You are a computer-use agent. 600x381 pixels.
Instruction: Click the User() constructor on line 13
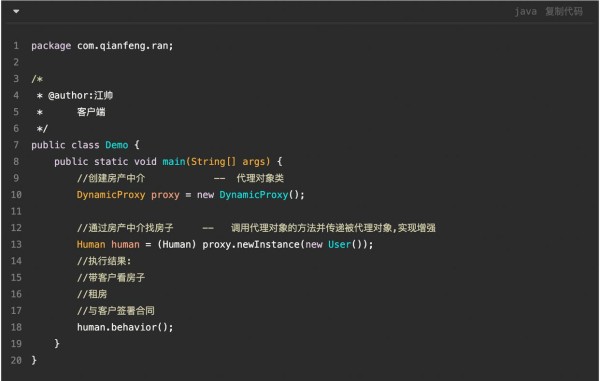[x=344, y=244]
